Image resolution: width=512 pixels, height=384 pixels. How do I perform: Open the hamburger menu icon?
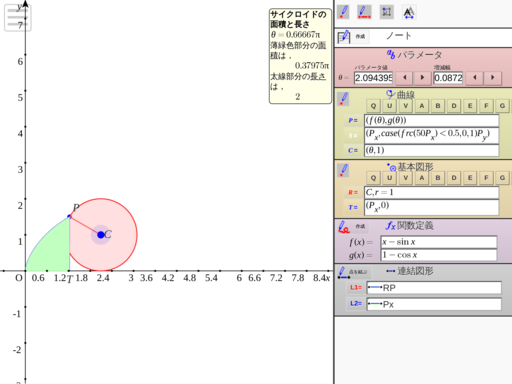tap(18, 18)
